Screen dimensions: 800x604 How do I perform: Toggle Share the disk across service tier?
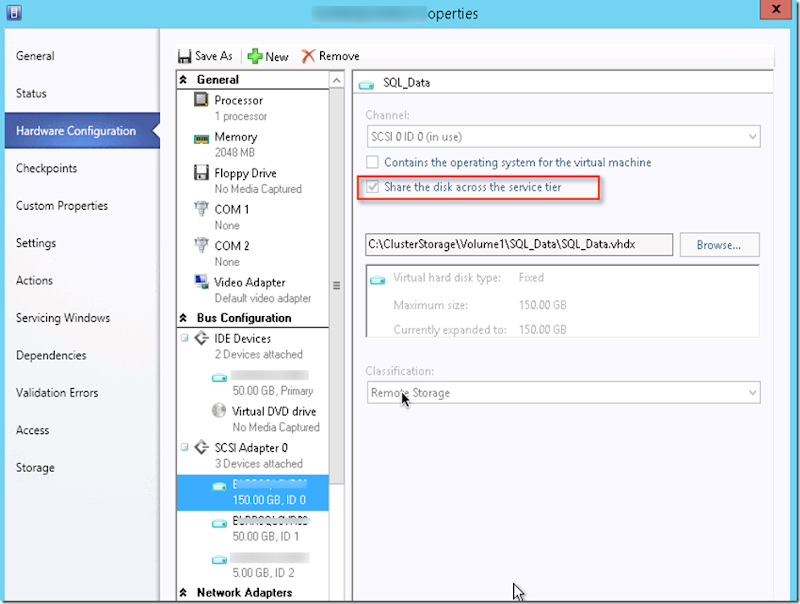372,187
